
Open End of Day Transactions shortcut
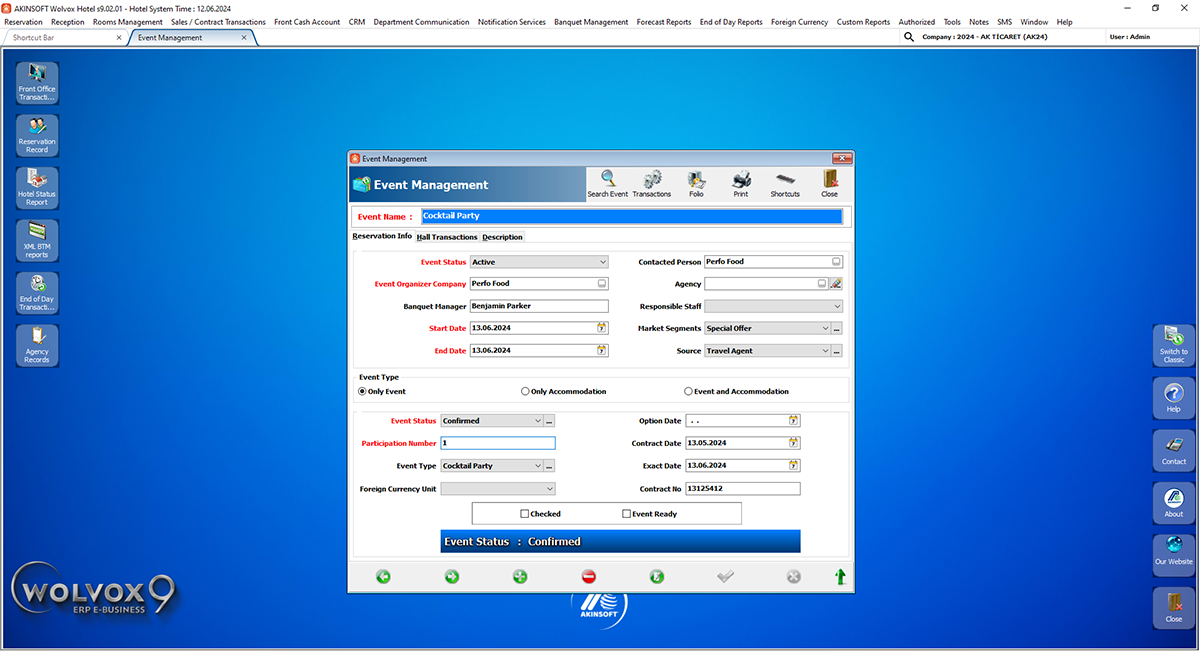(x=37, y=293)
